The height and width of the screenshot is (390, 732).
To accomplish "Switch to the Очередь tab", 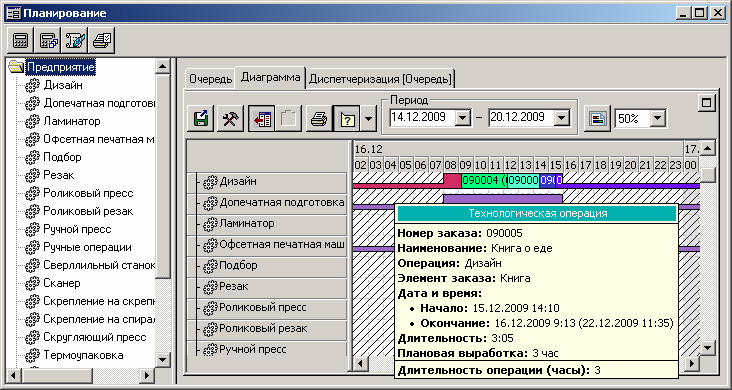I will tap(210, 79).
